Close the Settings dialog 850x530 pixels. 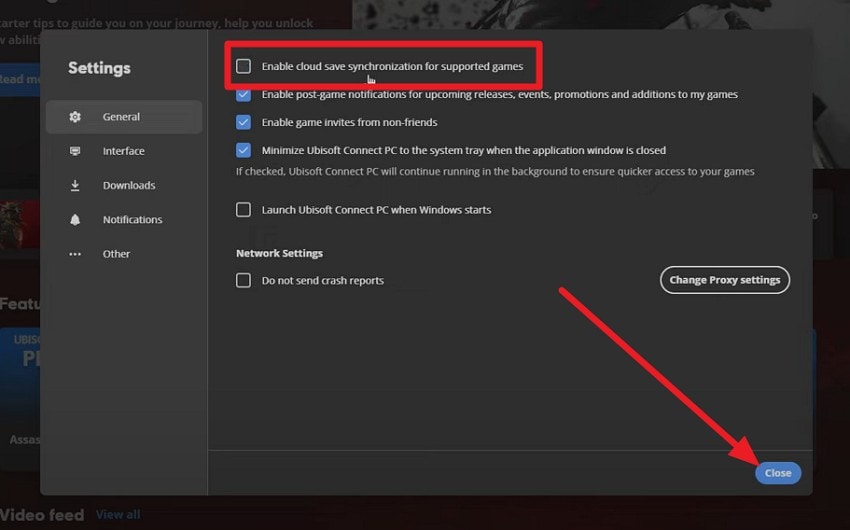click(x=778, y=473)
